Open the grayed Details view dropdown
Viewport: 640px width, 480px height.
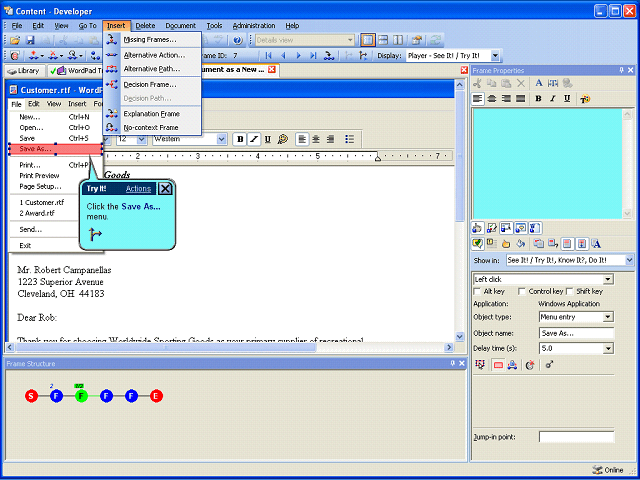coord(350,40)
